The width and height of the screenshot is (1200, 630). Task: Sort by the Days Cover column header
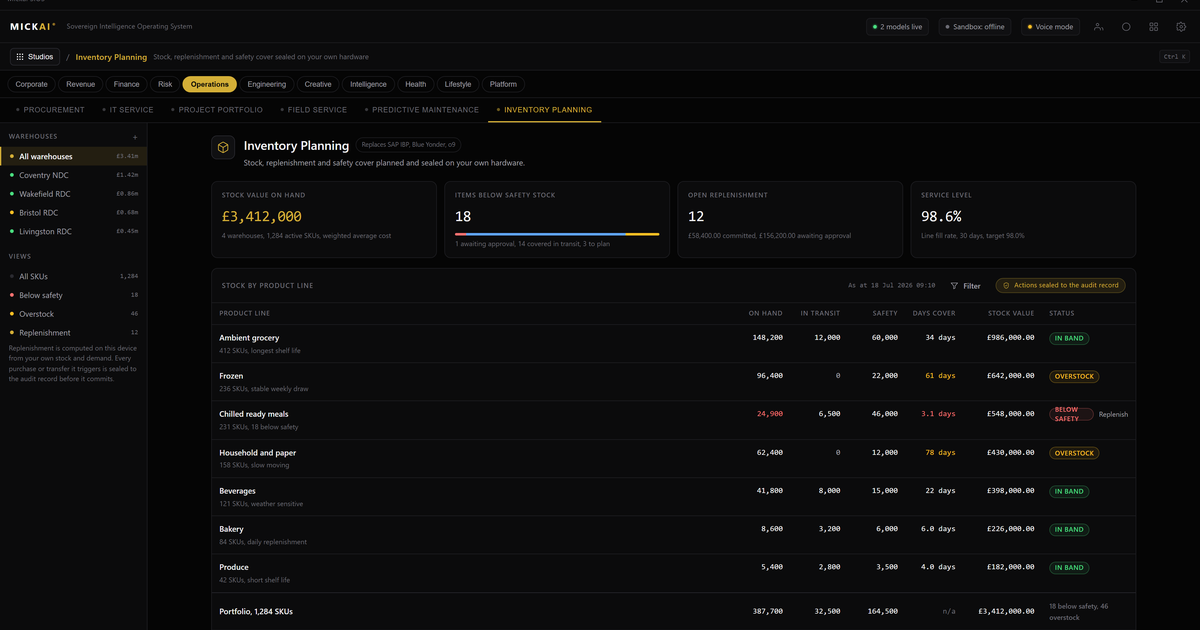point(934,313)
